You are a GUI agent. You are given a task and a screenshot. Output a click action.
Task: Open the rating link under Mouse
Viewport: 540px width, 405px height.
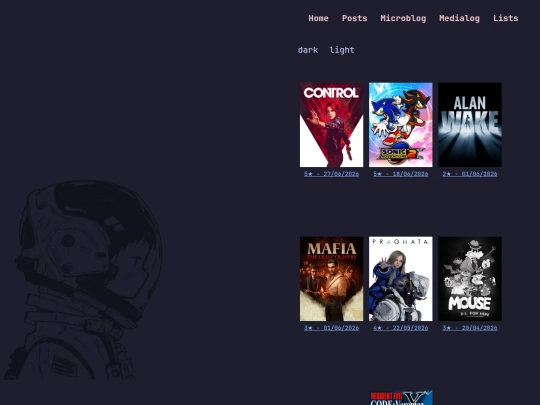[470, 328]
